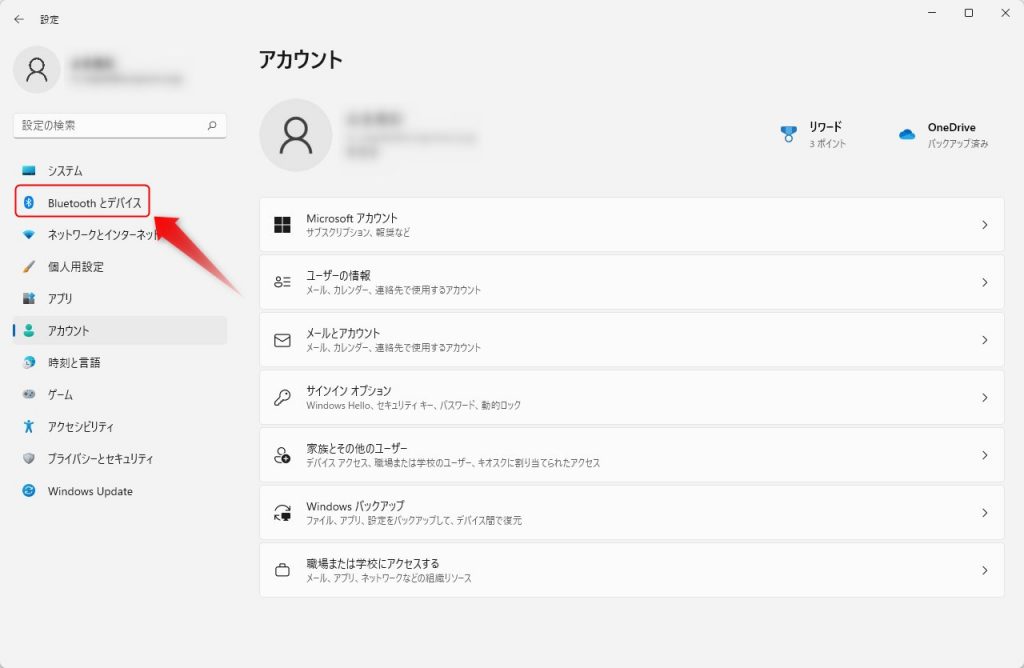
Task: Click the OneDrive cloud icon
Action: pos(907,135)
